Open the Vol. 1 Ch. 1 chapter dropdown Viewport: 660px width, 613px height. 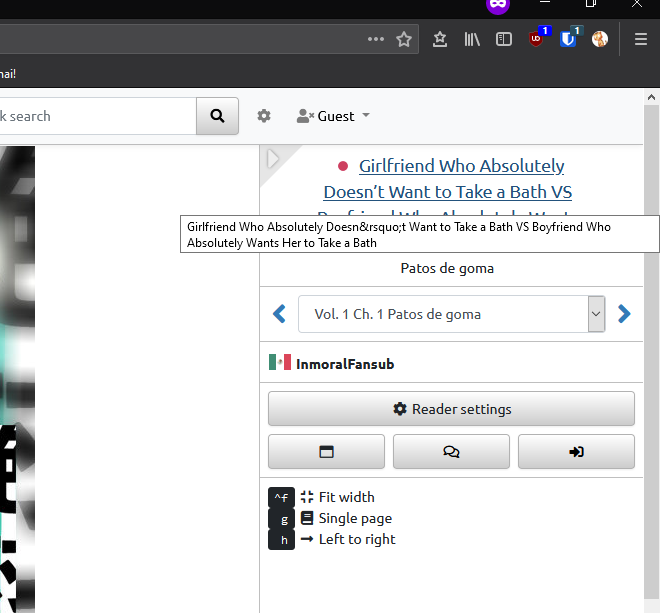tap(451, 314)
